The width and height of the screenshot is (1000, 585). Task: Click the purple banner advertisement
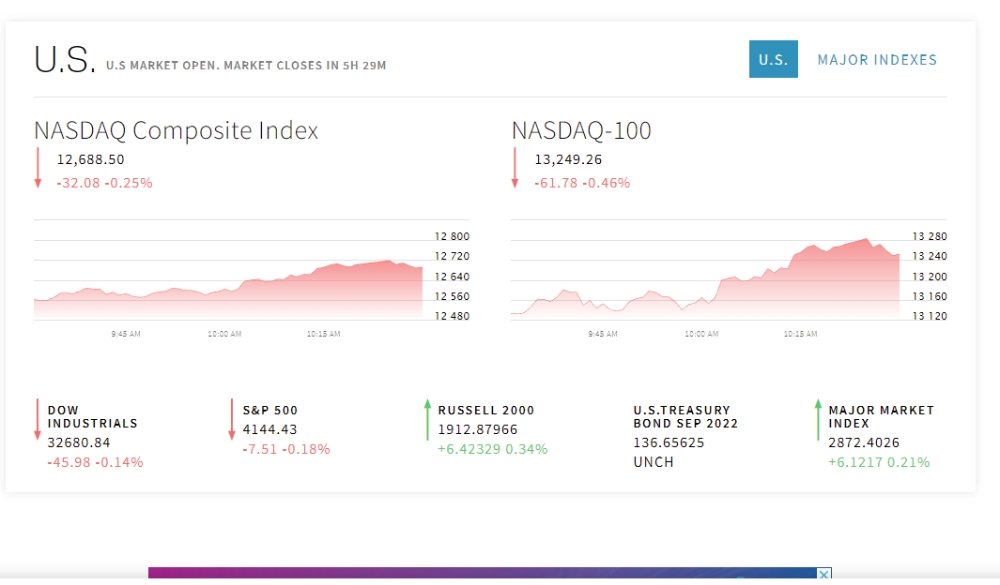[x=490, y=574]
